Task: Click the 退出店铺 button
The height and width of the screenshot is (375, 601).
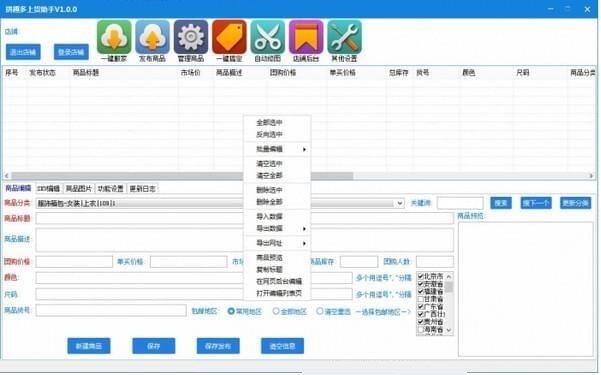Action: [23, 52]
